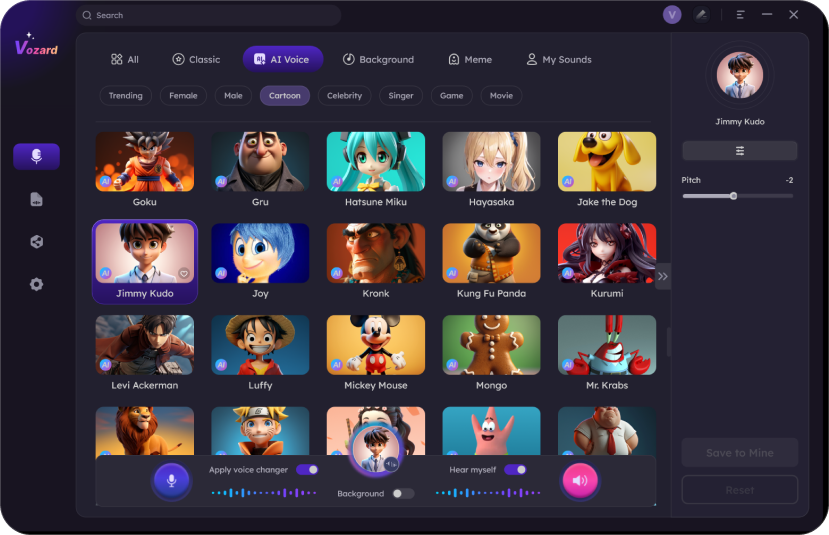This screenshot has width=829, height=535.
Task: Open settings gear in left sidebar
Action: (x=36, y=284)
